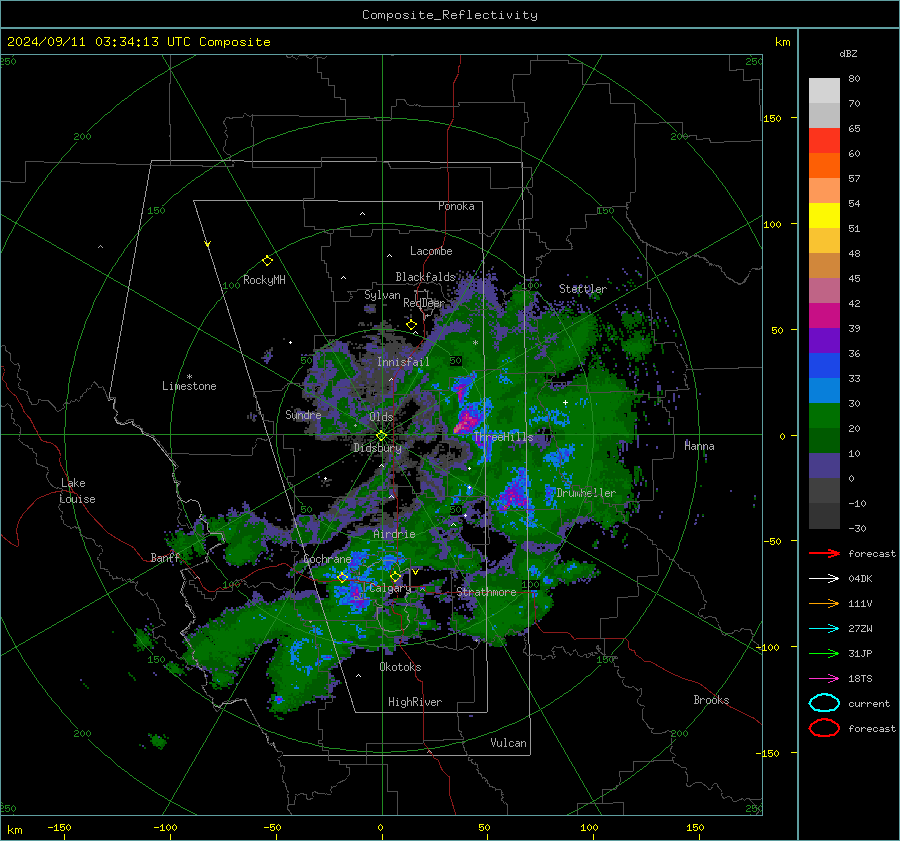Select the Banff label
900x841 pixels.
click(x=165, y=558)
